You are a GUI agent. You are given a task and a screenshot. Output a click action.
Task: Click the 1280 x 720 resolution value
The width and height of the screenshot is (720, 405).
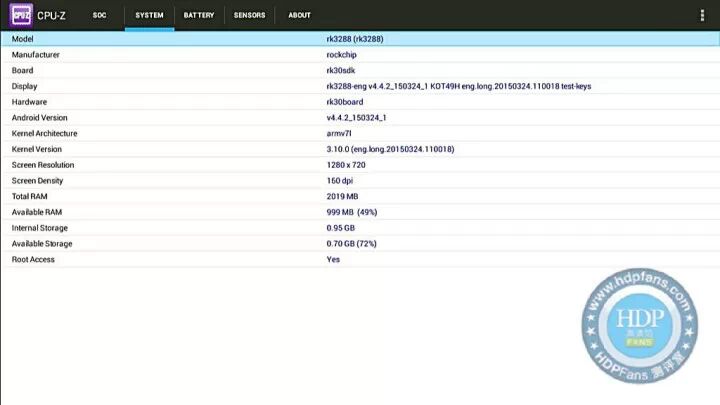tap(346, 165)
